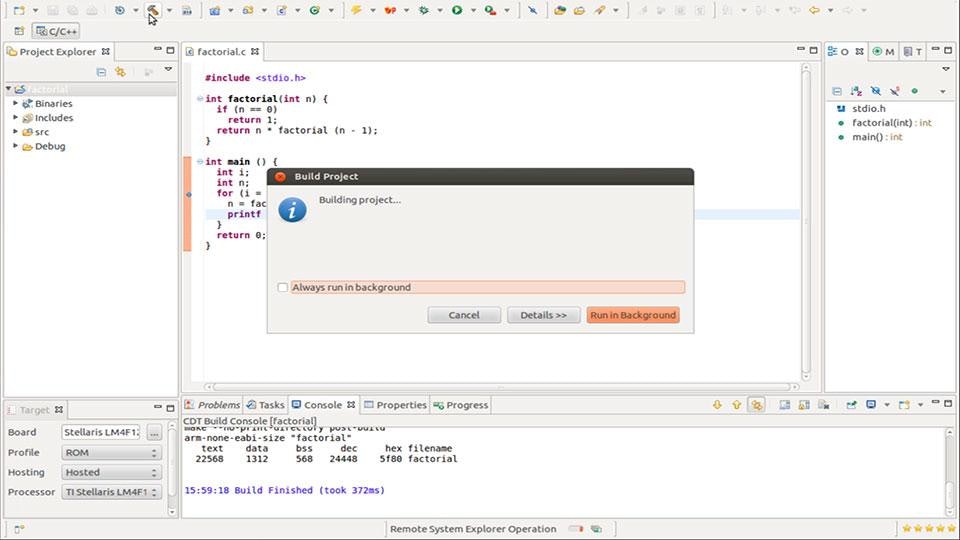Click the Board field showing Stellaris LM4F1
This screenshot has height=540, width=960.
pos(101,432)
